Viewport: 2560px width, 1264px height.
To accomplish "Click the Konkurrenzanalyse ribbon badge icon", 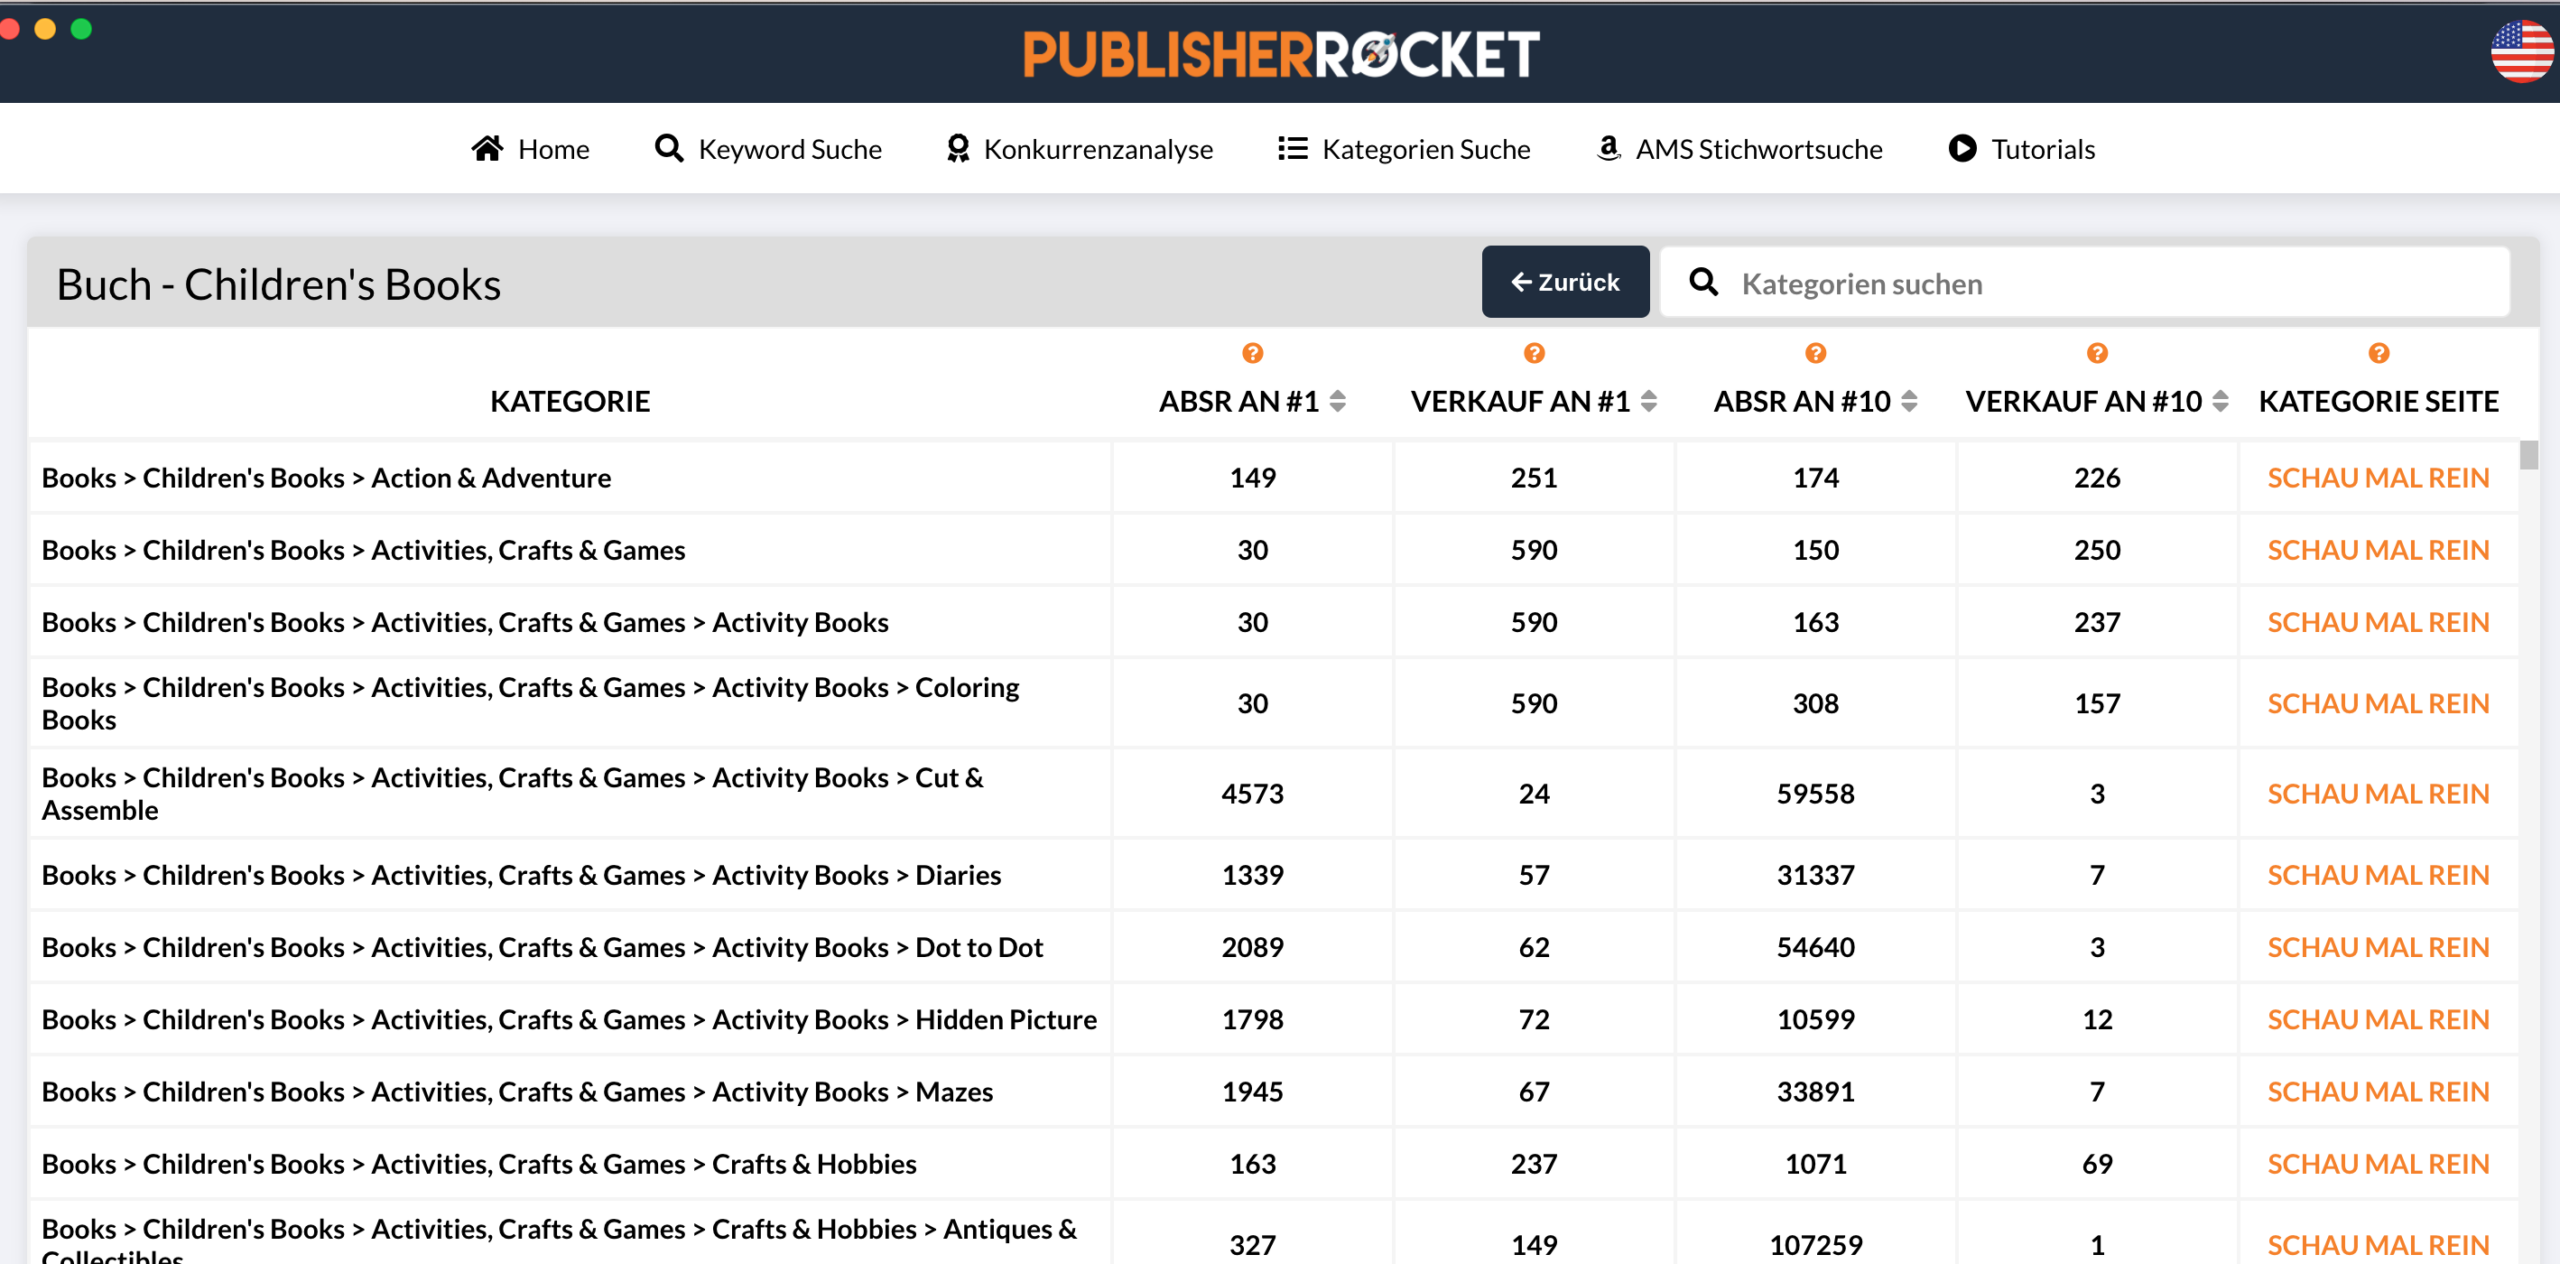I will [958, 148].
